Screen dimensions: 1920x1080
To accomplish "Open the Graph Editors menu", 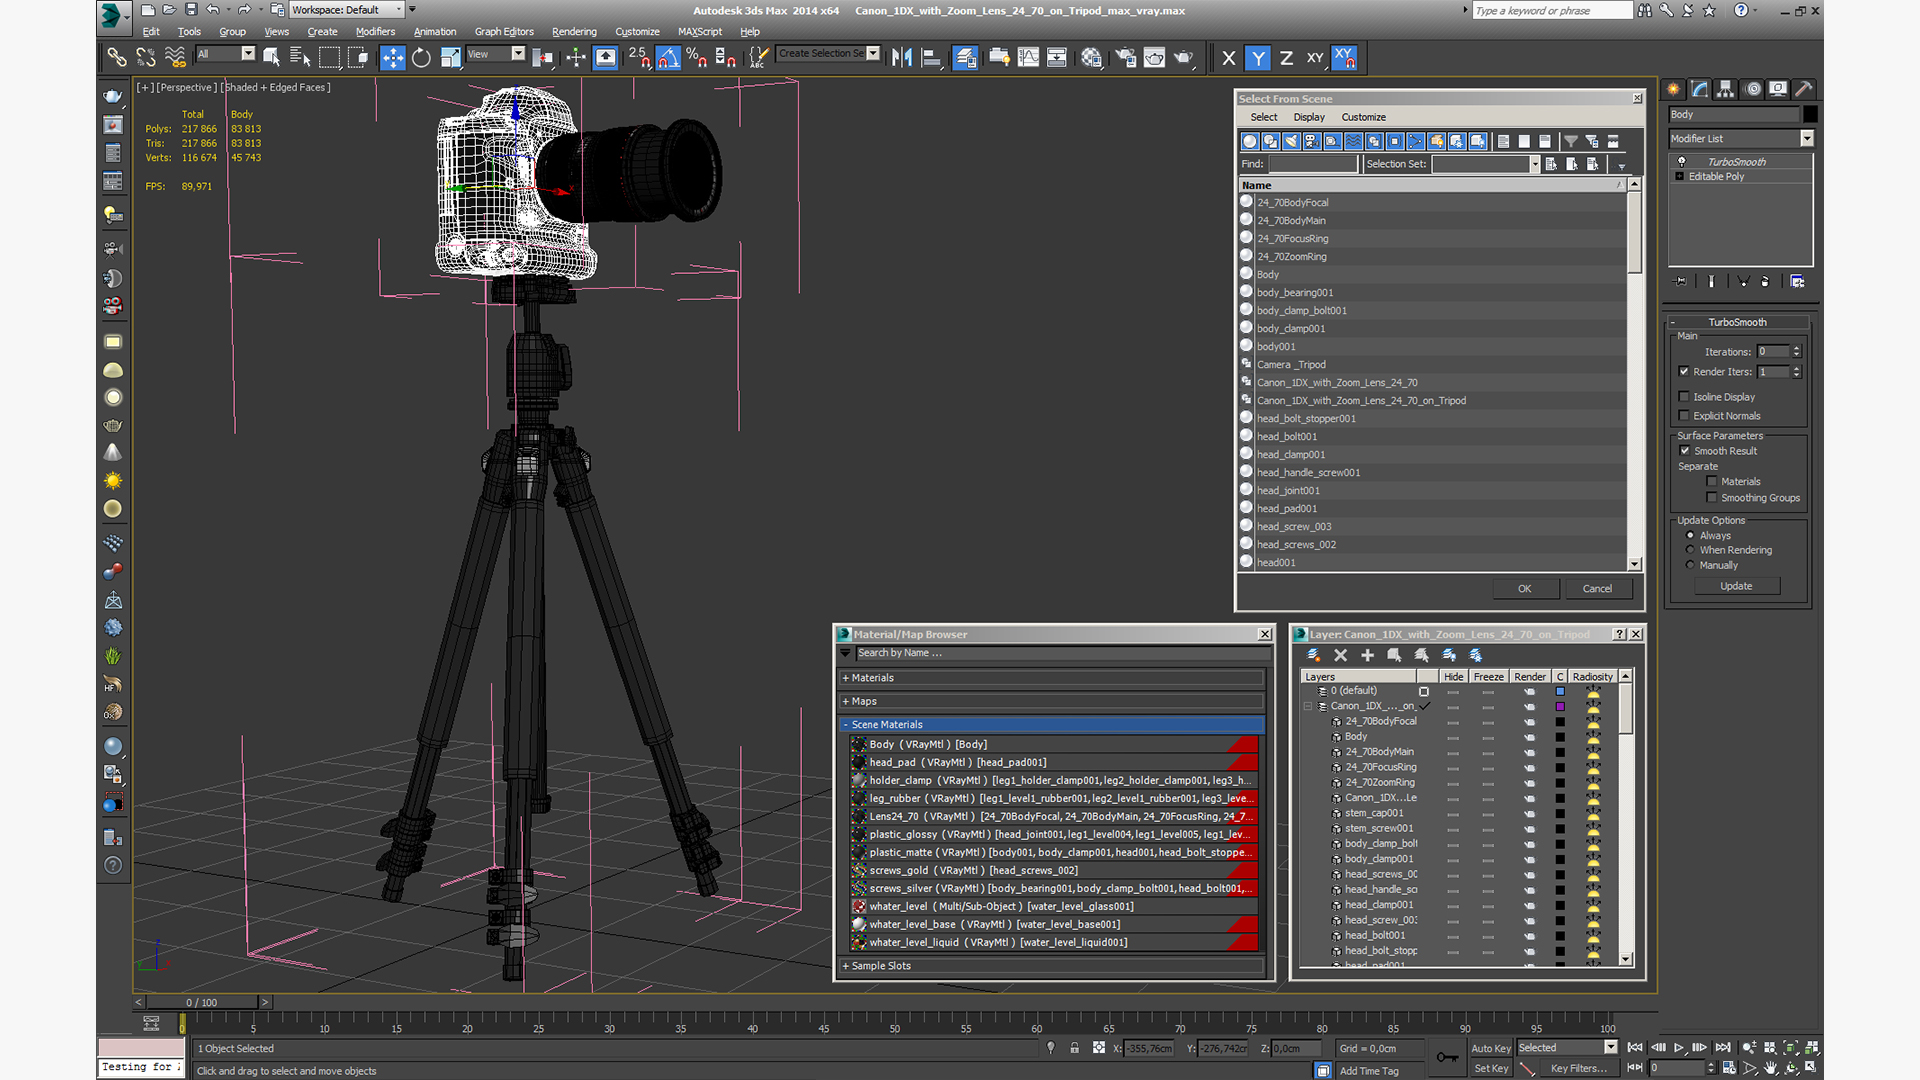I will 504,32.
